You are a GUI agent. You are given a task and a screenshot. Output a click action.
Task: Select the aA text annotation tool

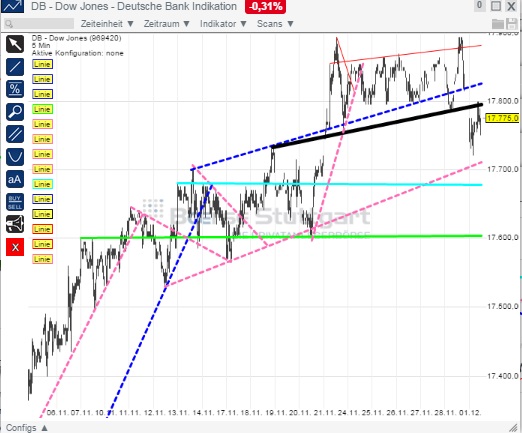pyautogui.click(x=15, y=179)
